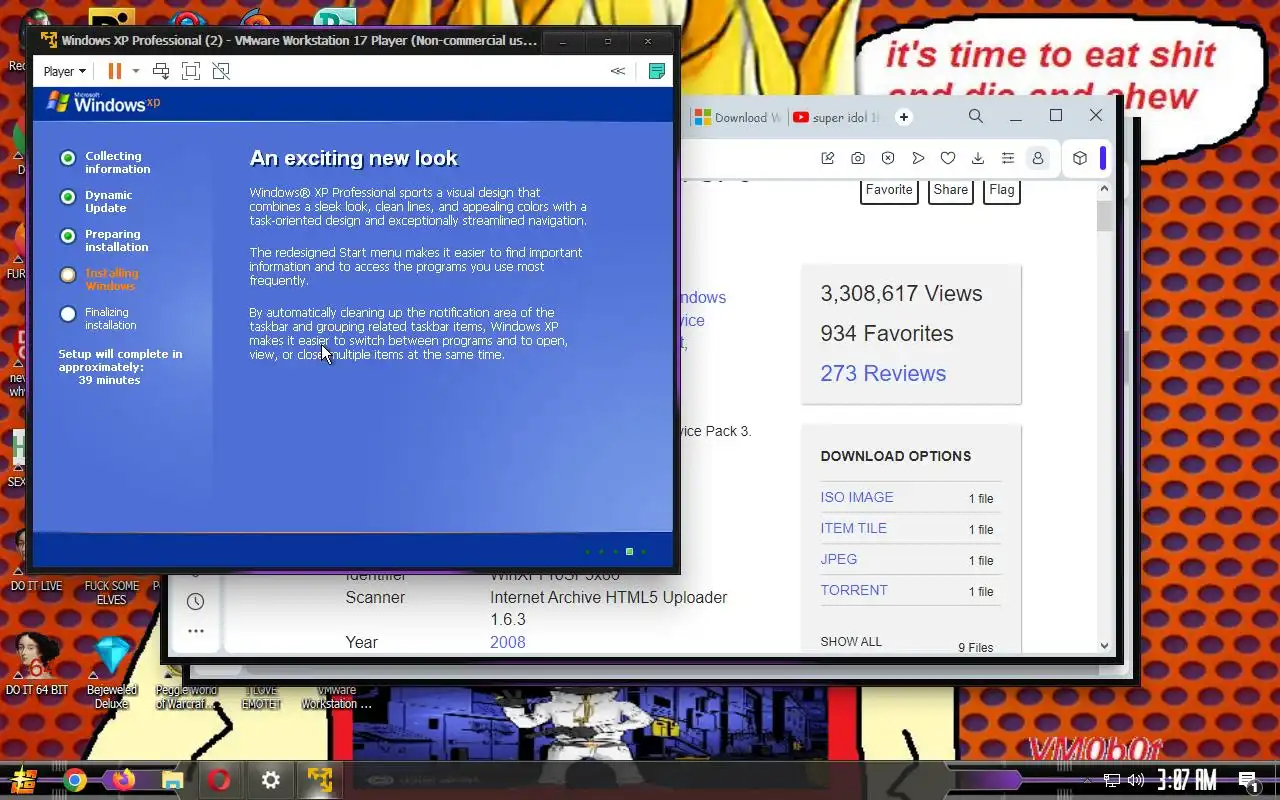This screenshot has width=1280, height=800.
Task: Open a new browser tab
Action: [904, 117]
